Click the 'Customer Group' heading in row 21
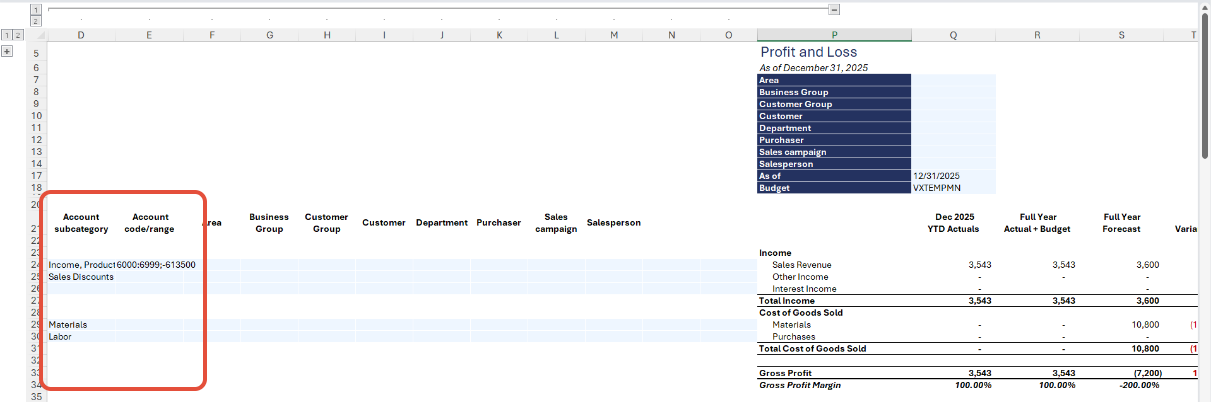 (x=327, y=223)
